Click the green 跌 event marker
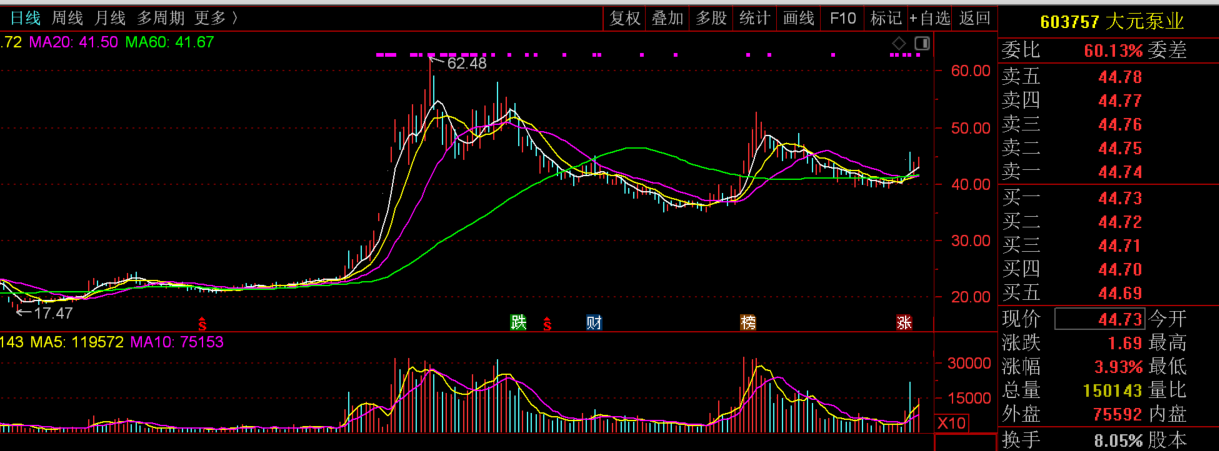 tap(518, 322)
